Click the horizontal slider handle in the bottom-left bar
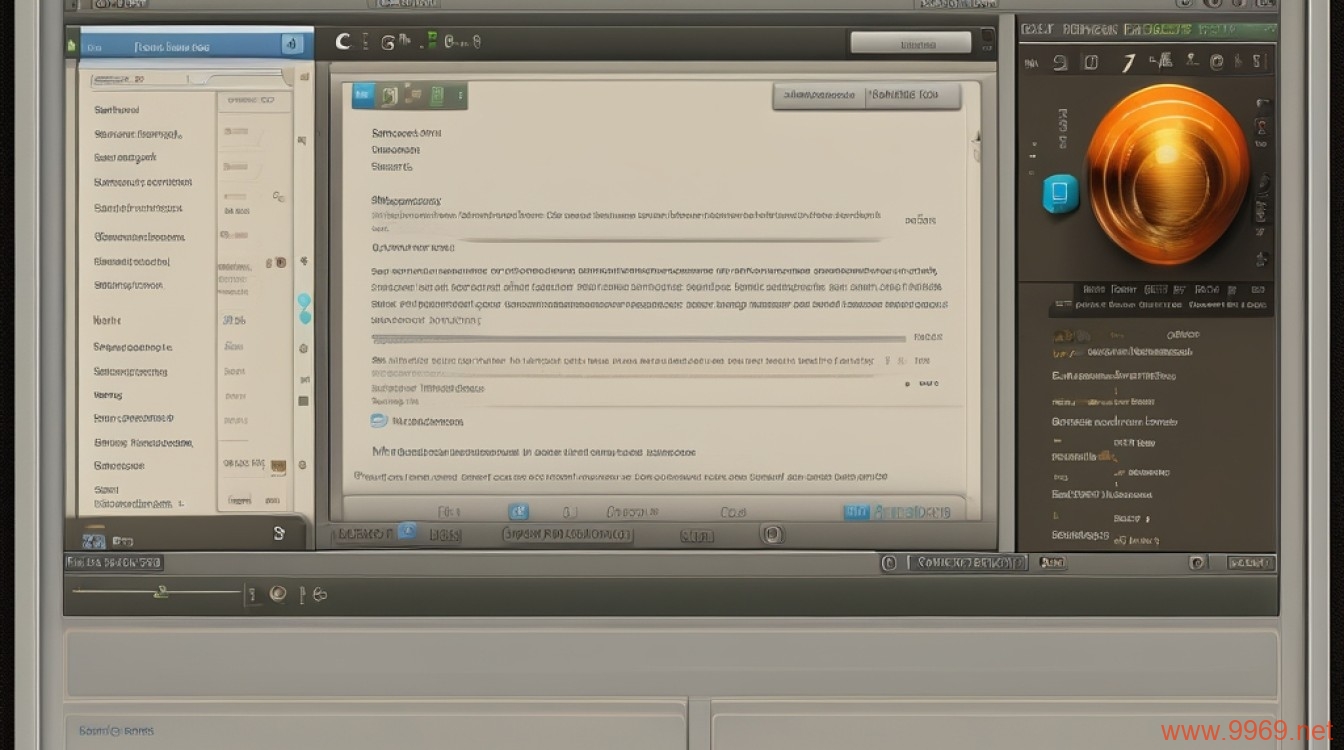 pos(157,593)
